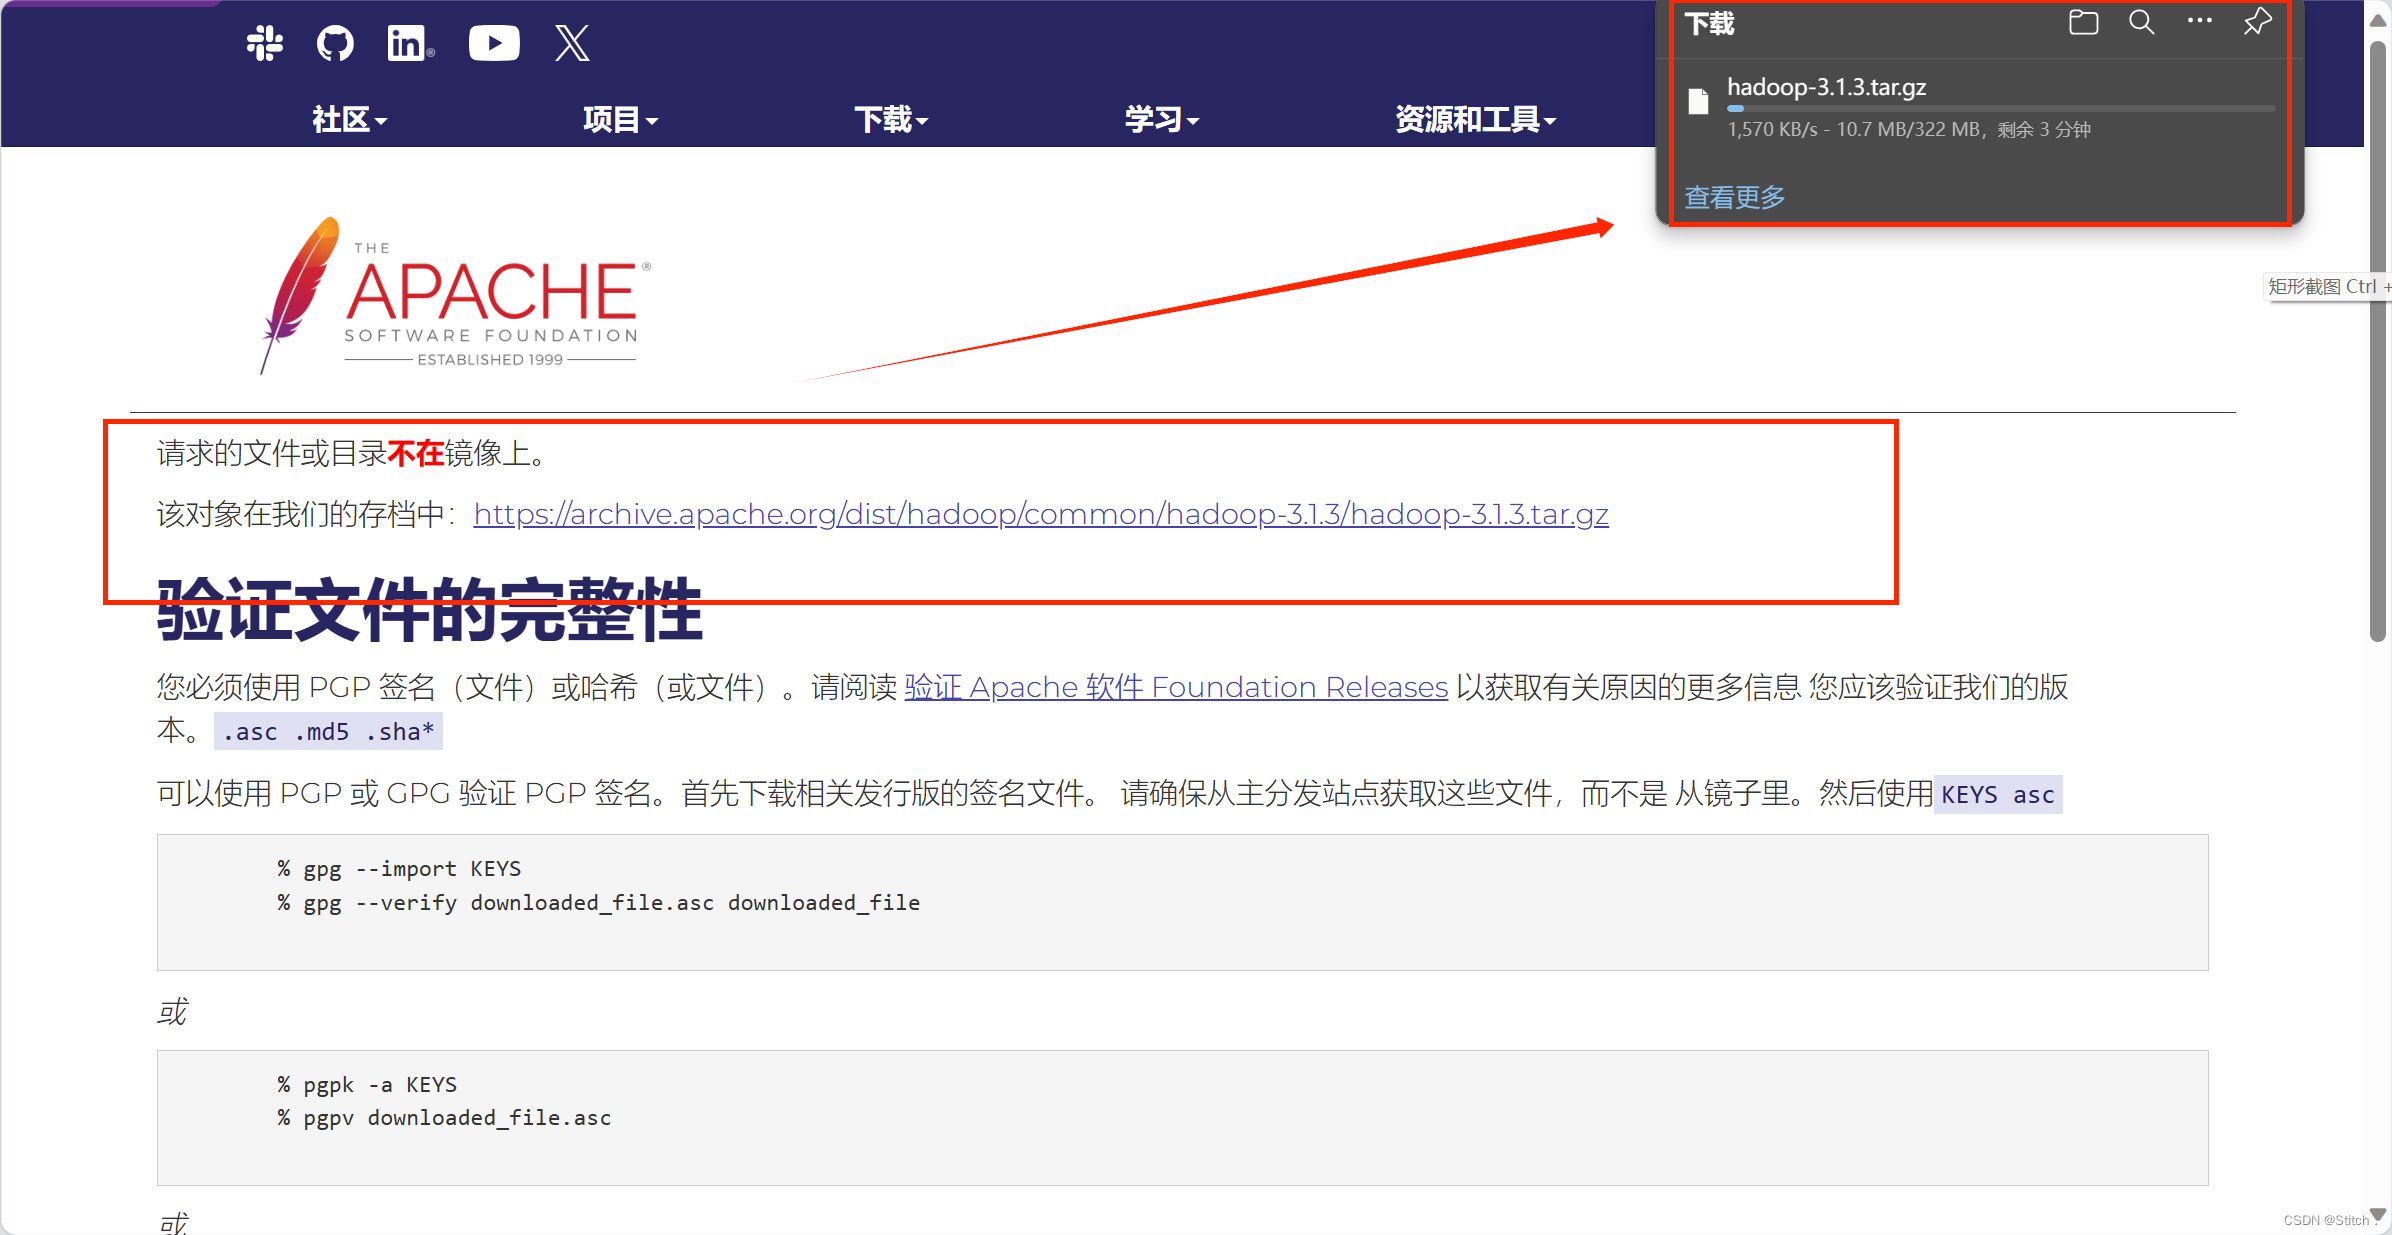The image size is (2392, 1235).
Task: Click the 'pgpv downloaded_file.asc' code line
Action: pos(444,1118)
